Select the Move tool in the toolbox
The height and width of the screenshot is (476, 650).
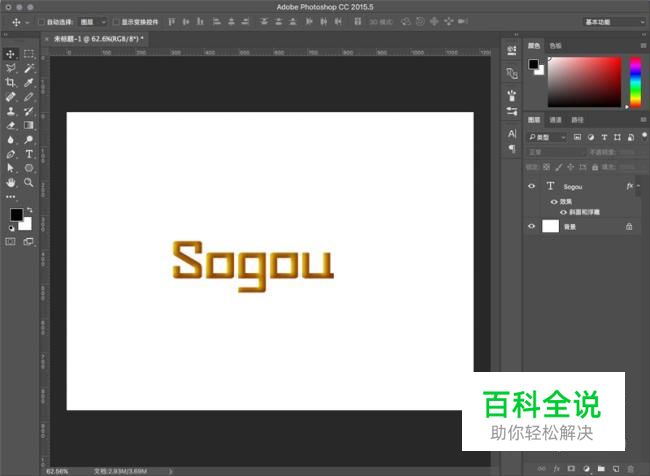coord(10,54)
